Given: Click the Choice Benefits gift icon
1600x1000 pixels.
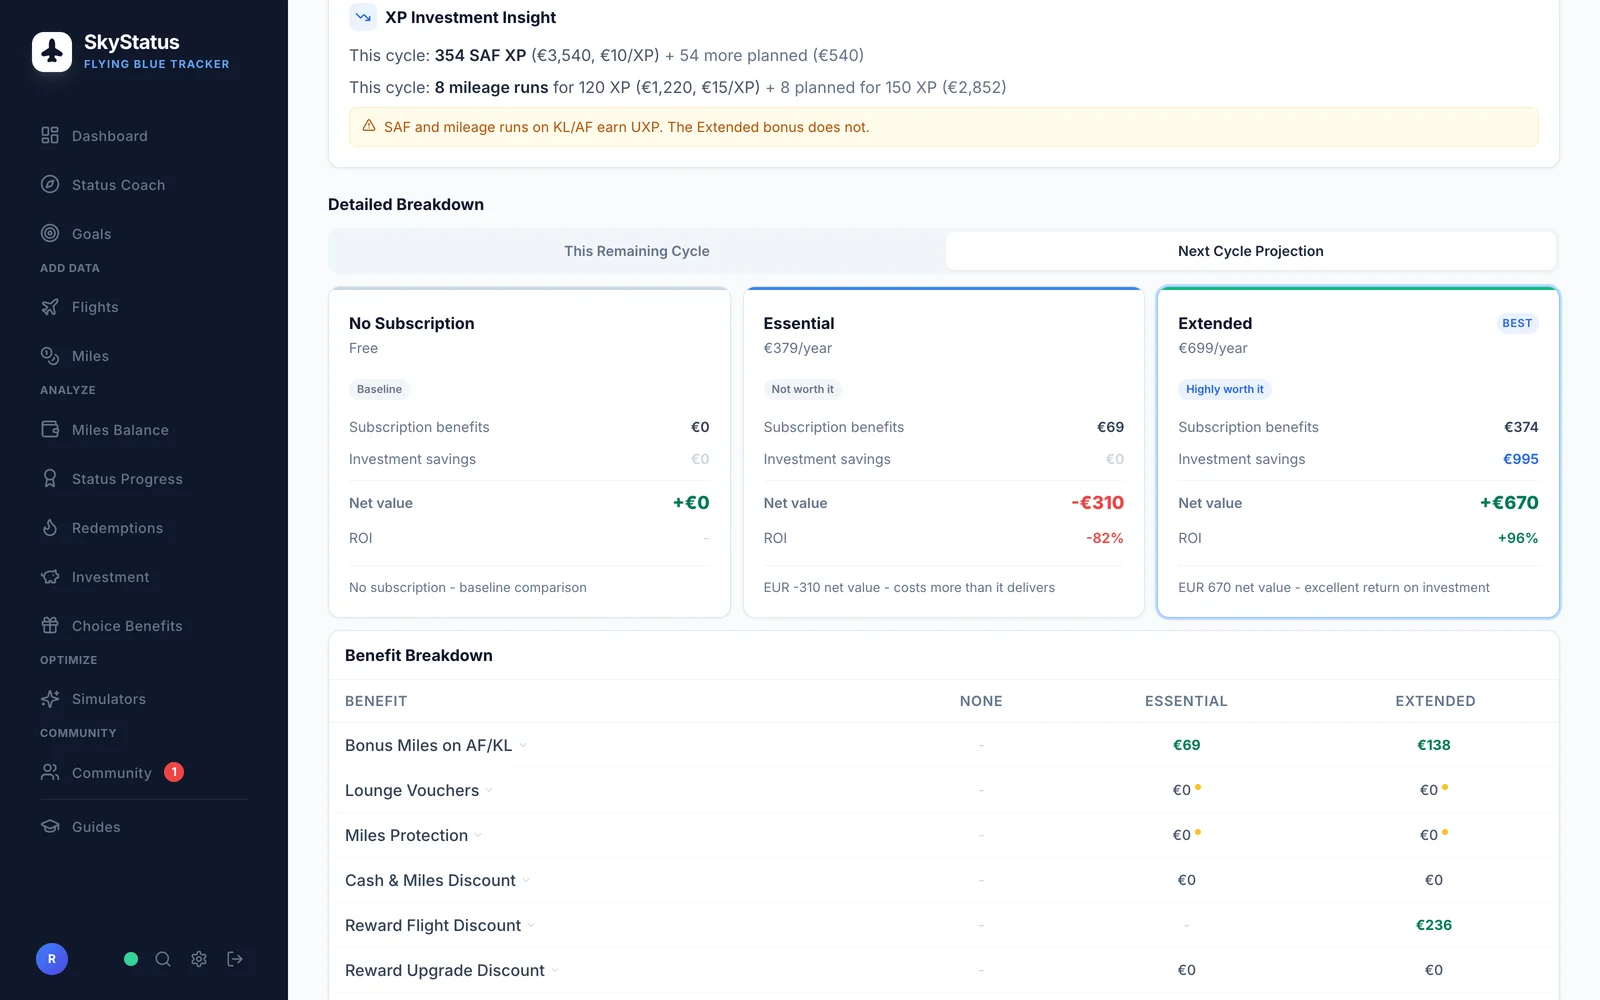Looking at the screenshot, I should 50,625.
